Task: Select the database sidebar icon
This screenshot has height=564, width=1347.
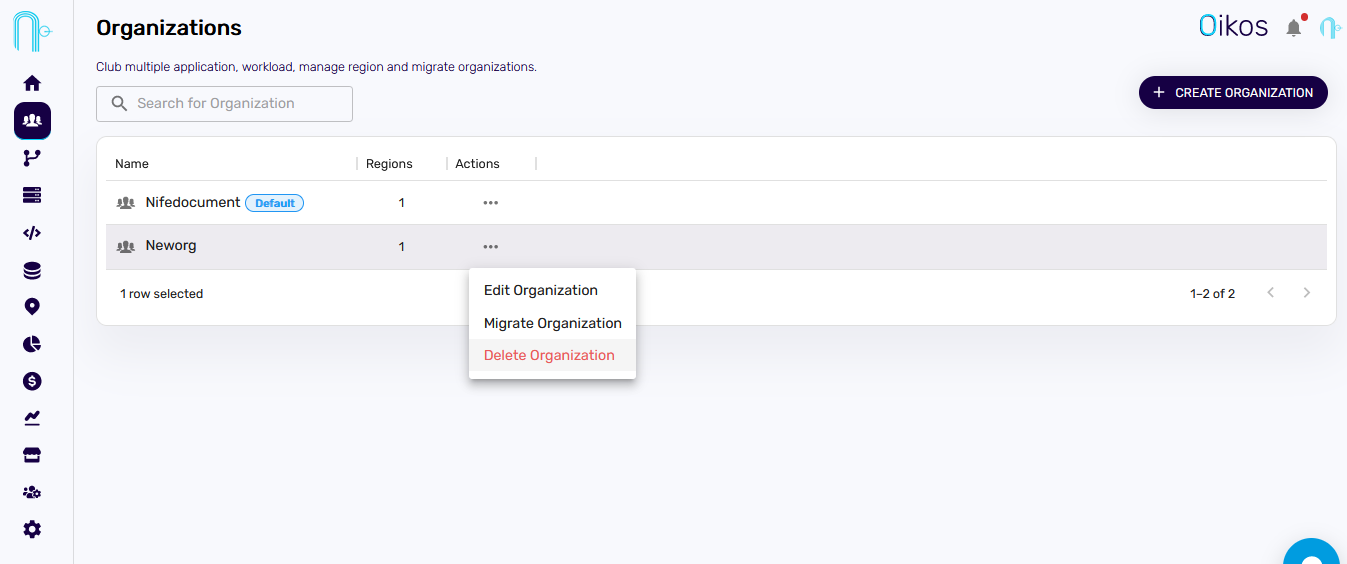Action: (x=32, y=271)
